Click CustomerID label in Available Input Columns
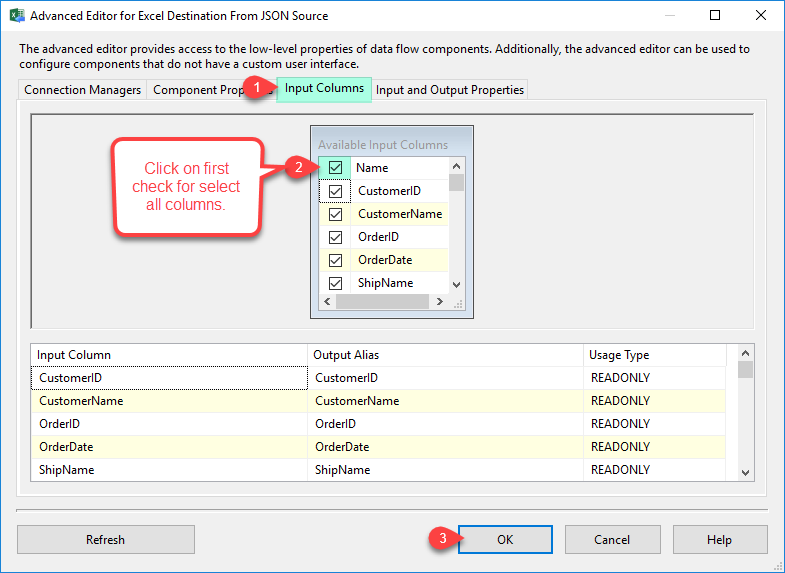Screen dimensions: 785x573 click(x=389, y=191)
